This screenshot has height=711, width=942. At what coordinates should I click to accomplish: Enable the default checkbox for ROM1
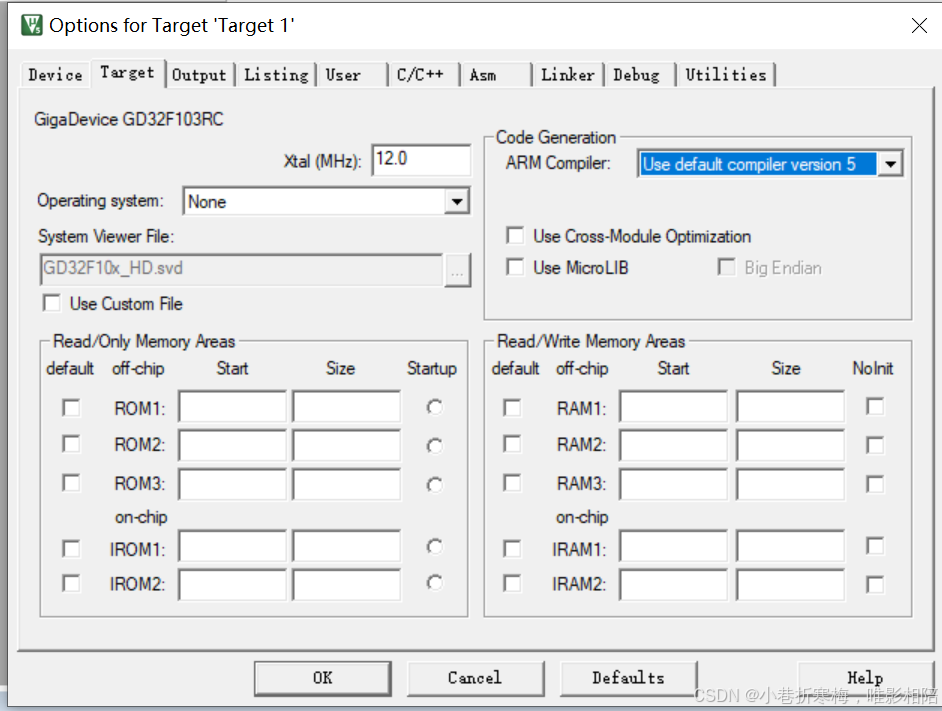click(x=70, y=407)
